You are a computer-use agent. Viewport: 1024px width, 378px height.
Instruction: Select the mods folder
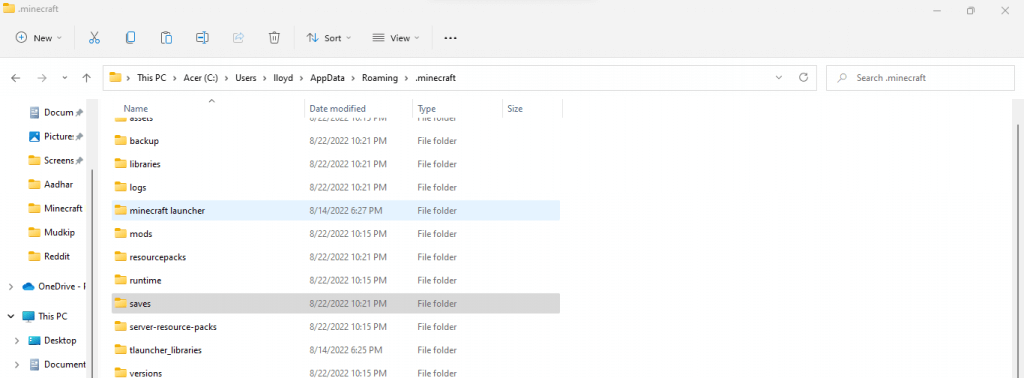pyautogui.click(x=336, y=234)
